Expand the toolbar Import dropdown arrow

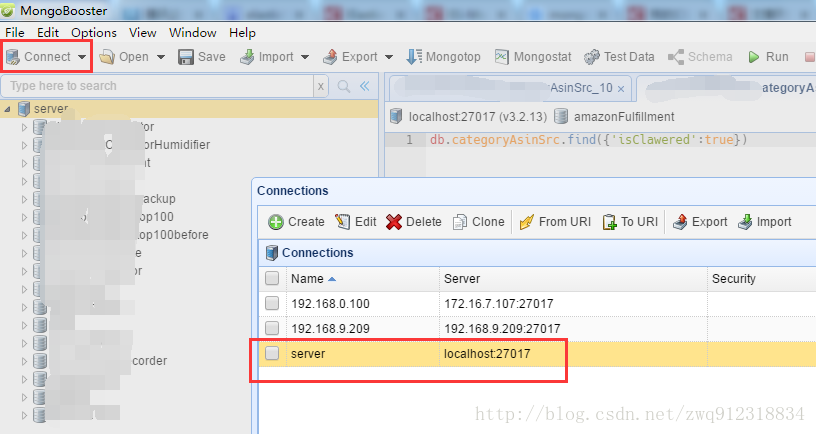coord(305,57)
